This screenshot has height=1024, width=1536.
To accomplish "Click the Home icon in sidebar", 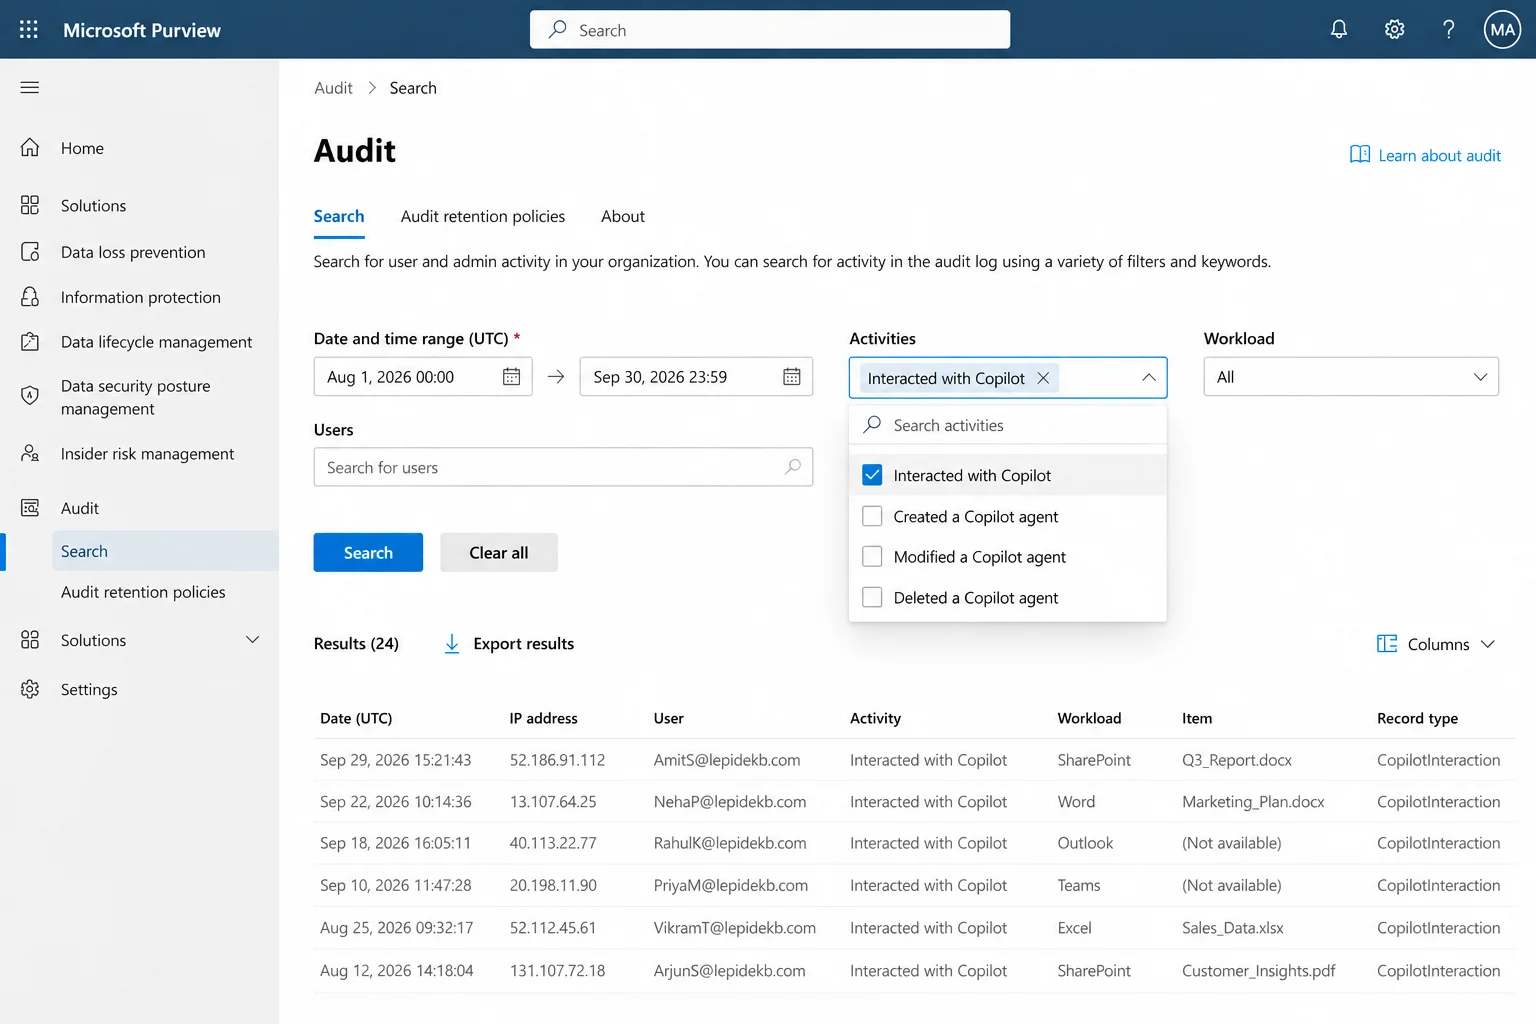I will tap(30, 148).
